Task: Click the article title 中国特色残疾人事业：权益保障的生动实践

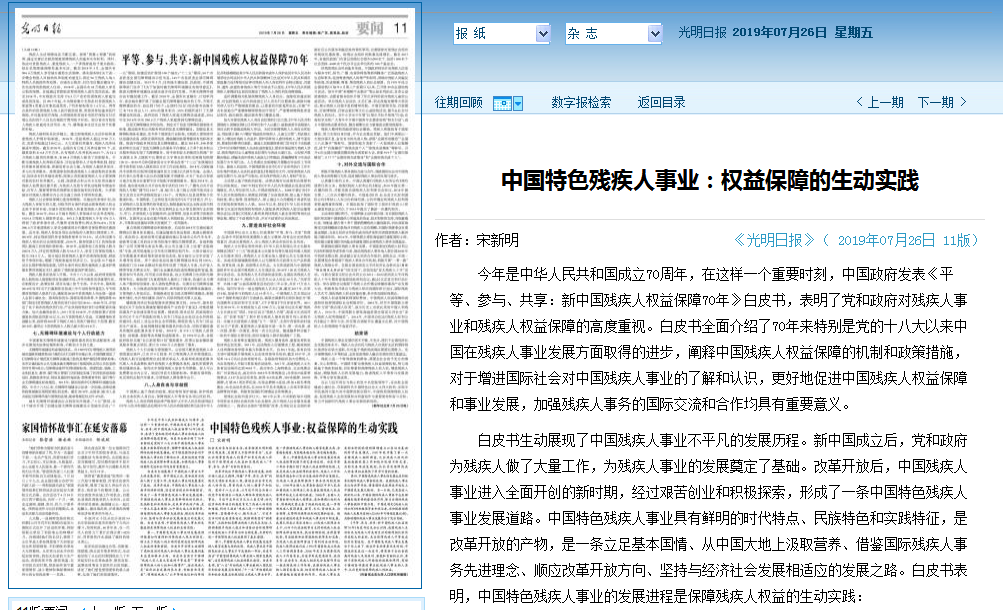Action: click(x=709, y=181)
